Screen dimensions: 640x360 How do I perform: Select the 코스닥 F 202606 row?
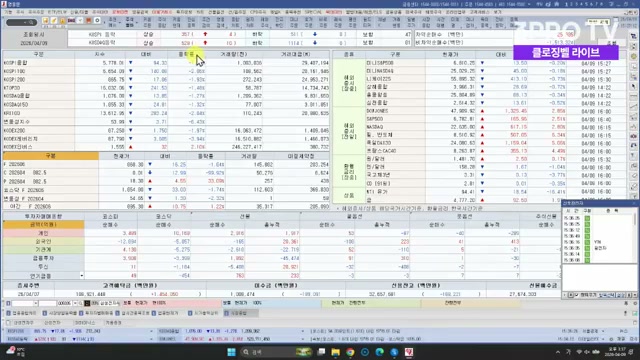(x=166, y=189)
